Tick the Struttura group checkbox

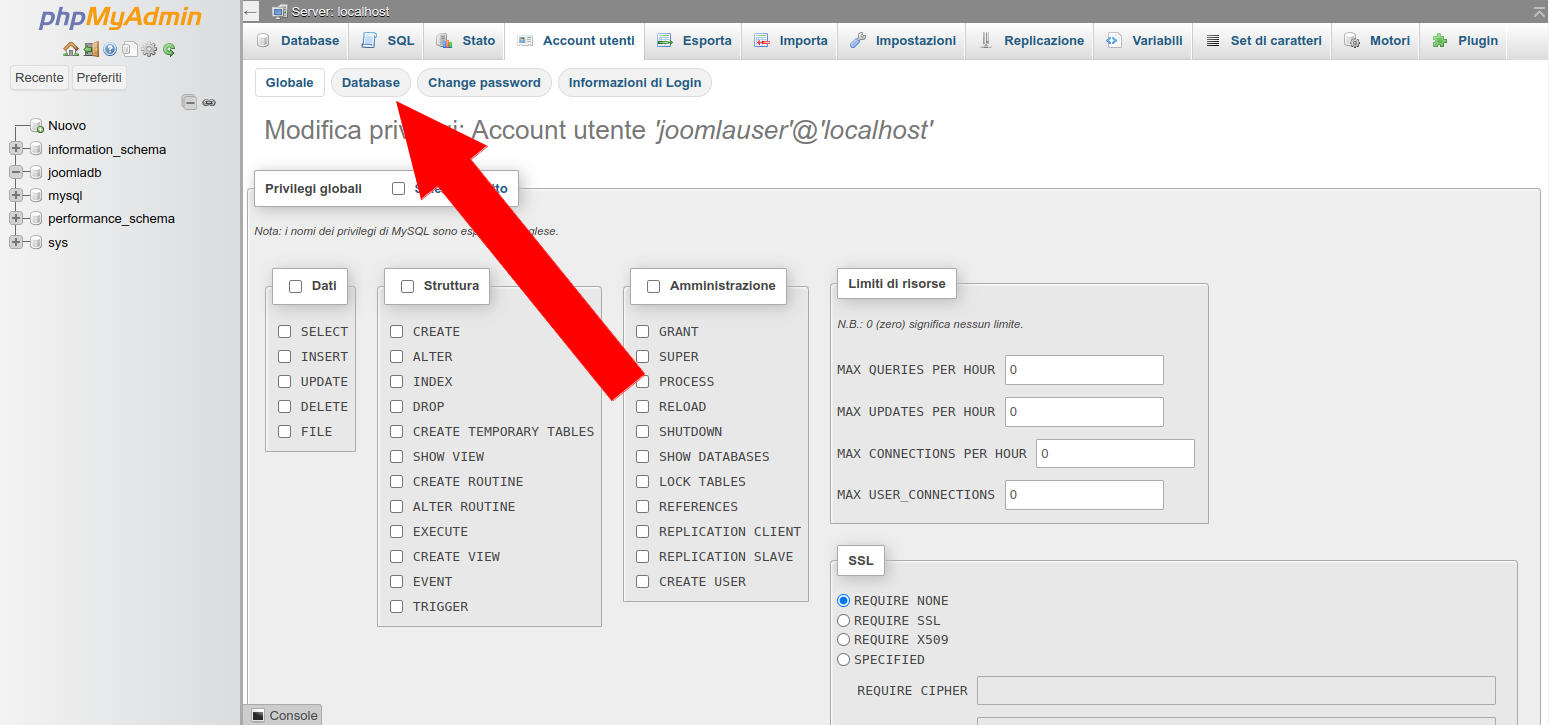tap(407, 286)
